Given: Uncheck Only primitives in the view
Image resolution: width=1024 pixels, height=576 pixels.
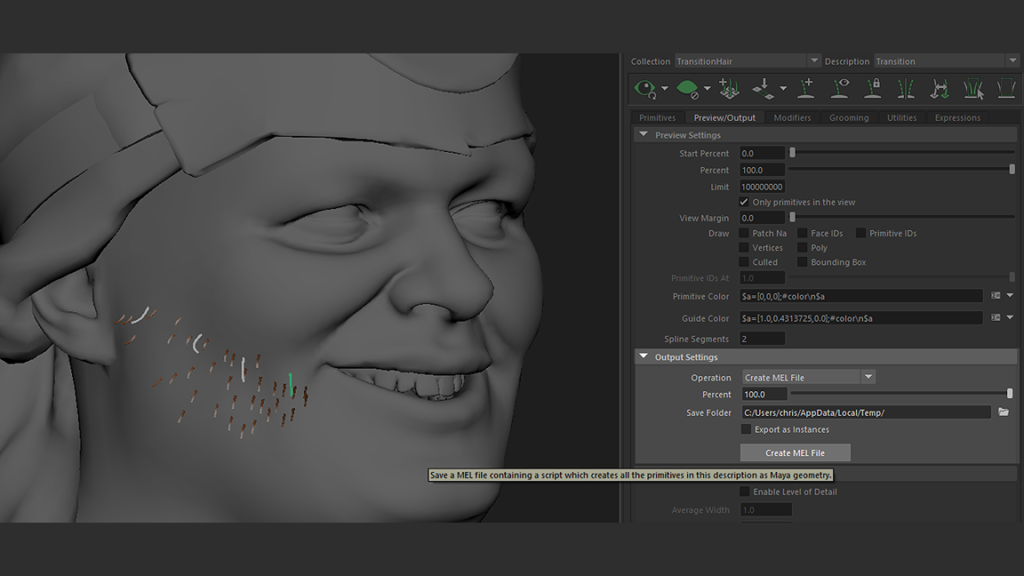Looking at the screenshot, I should pyautogui.click(x=744, y=202).
